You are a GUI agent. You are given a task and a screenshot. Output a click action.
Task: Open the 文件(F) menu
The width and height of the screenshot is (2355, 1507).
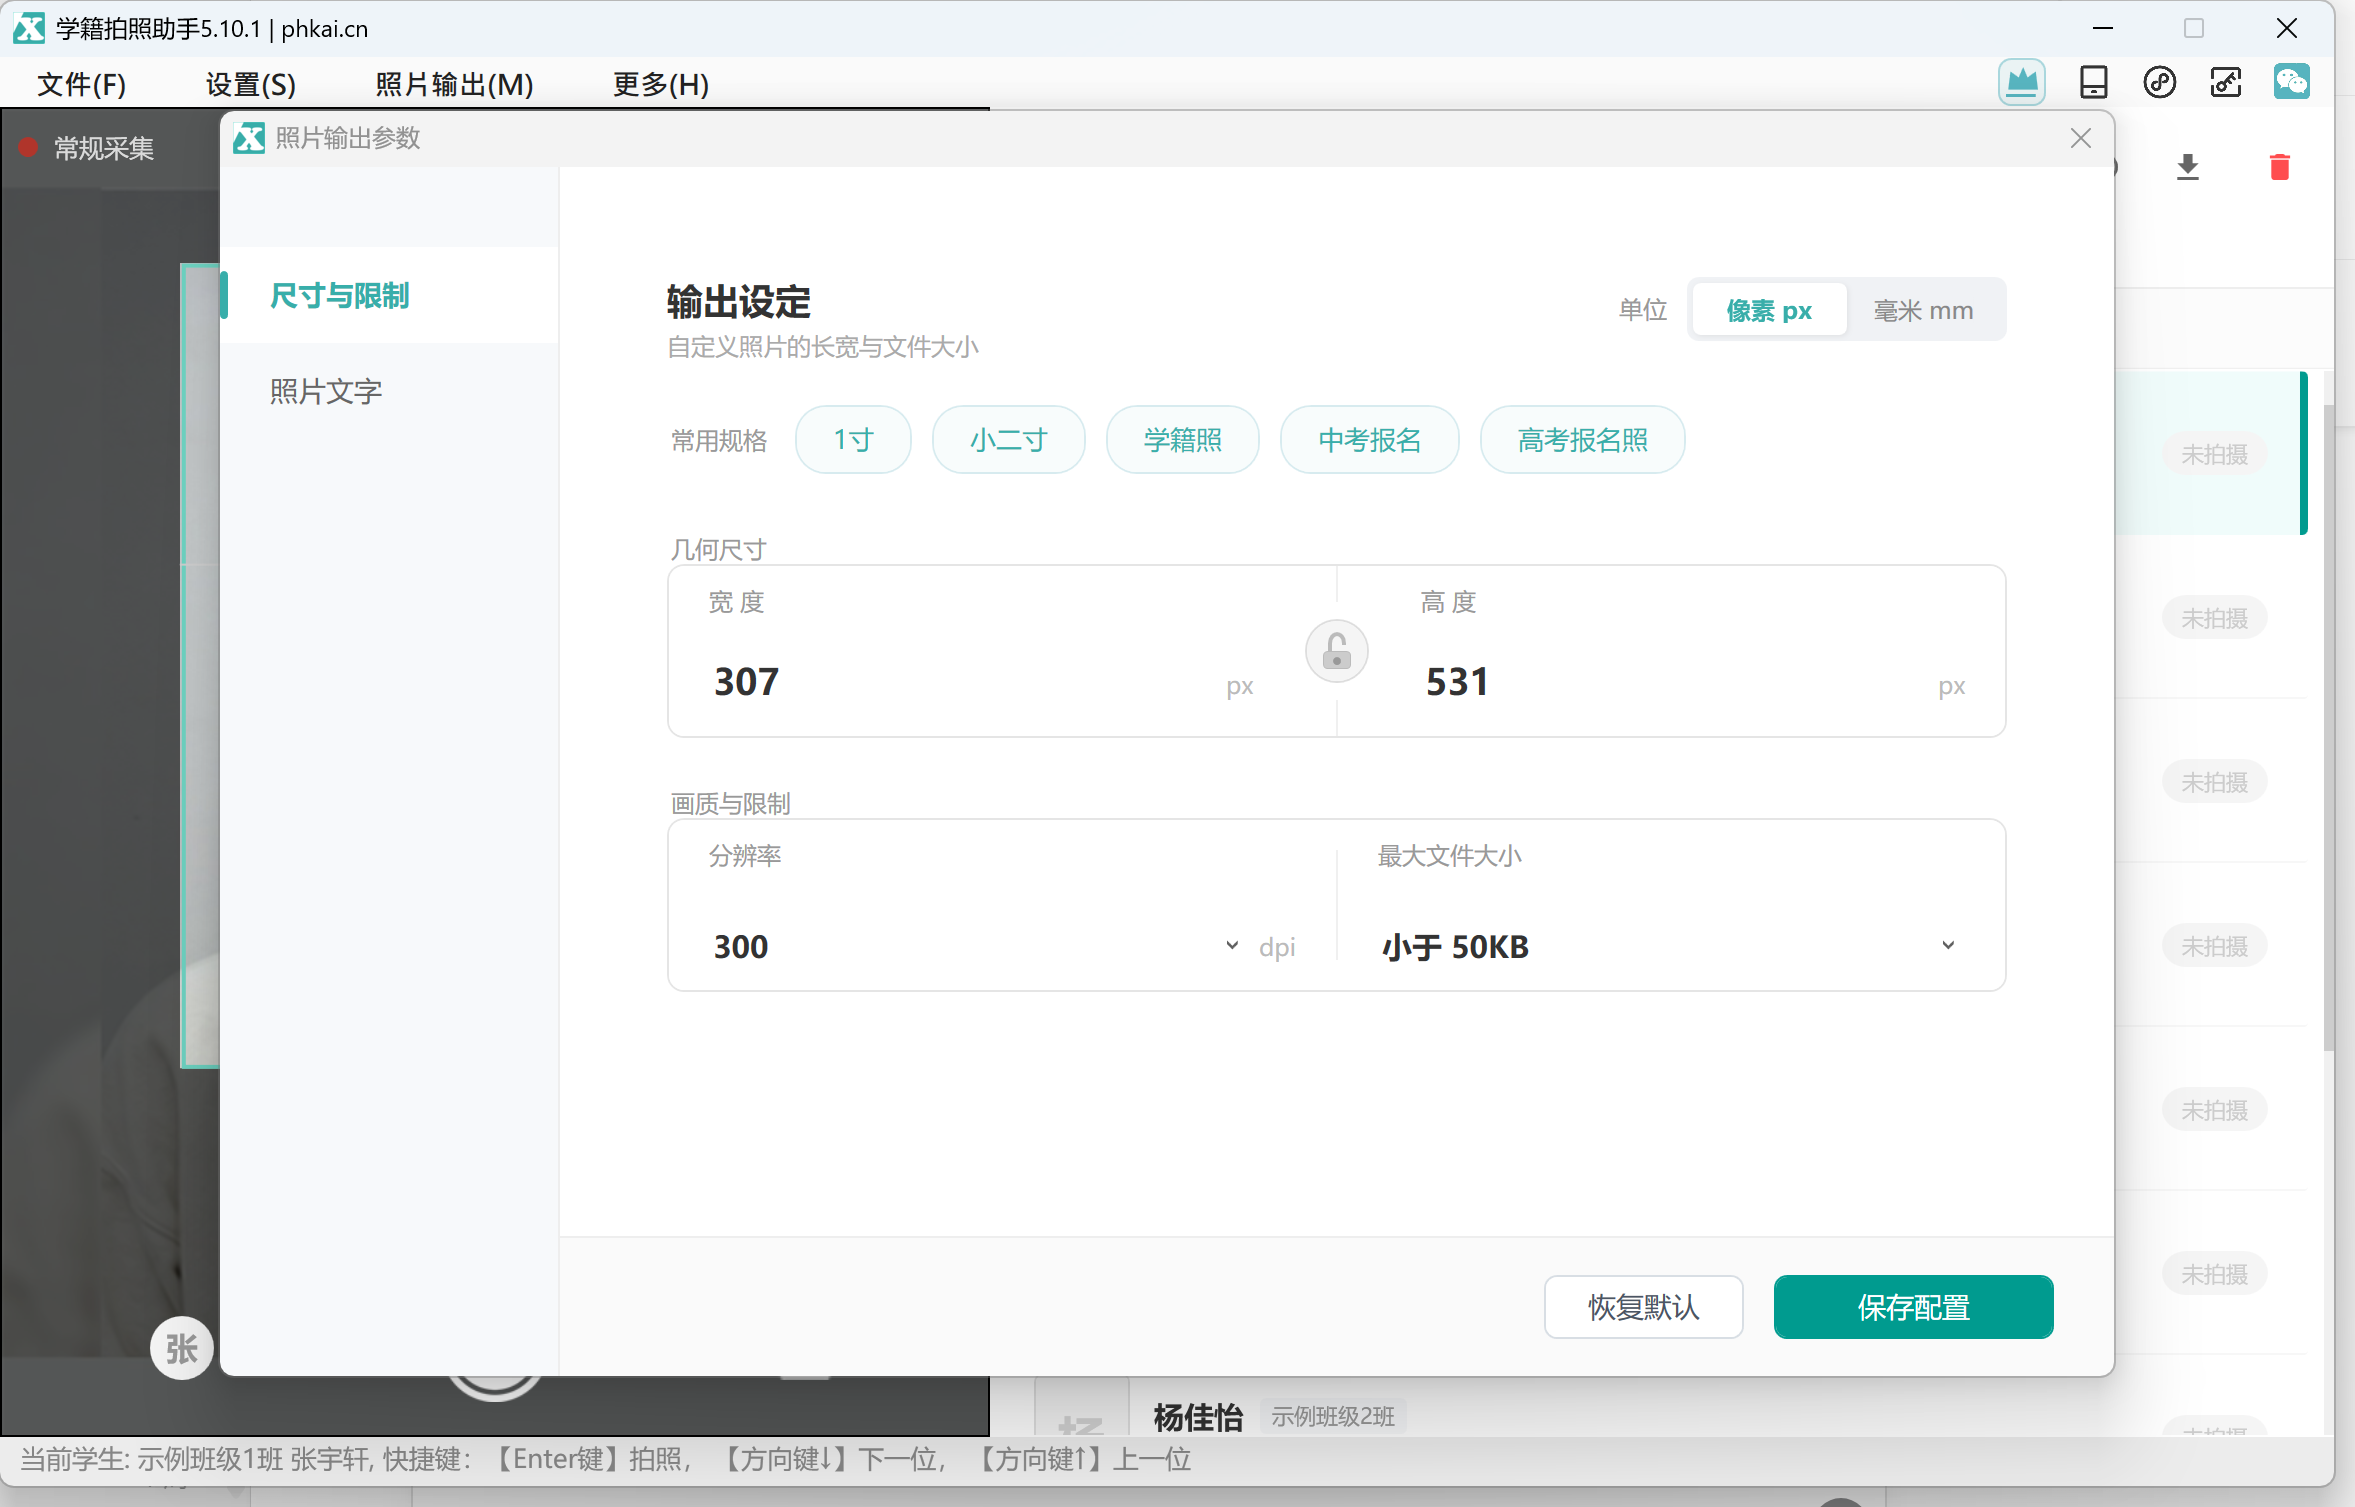tap(82, 84)
